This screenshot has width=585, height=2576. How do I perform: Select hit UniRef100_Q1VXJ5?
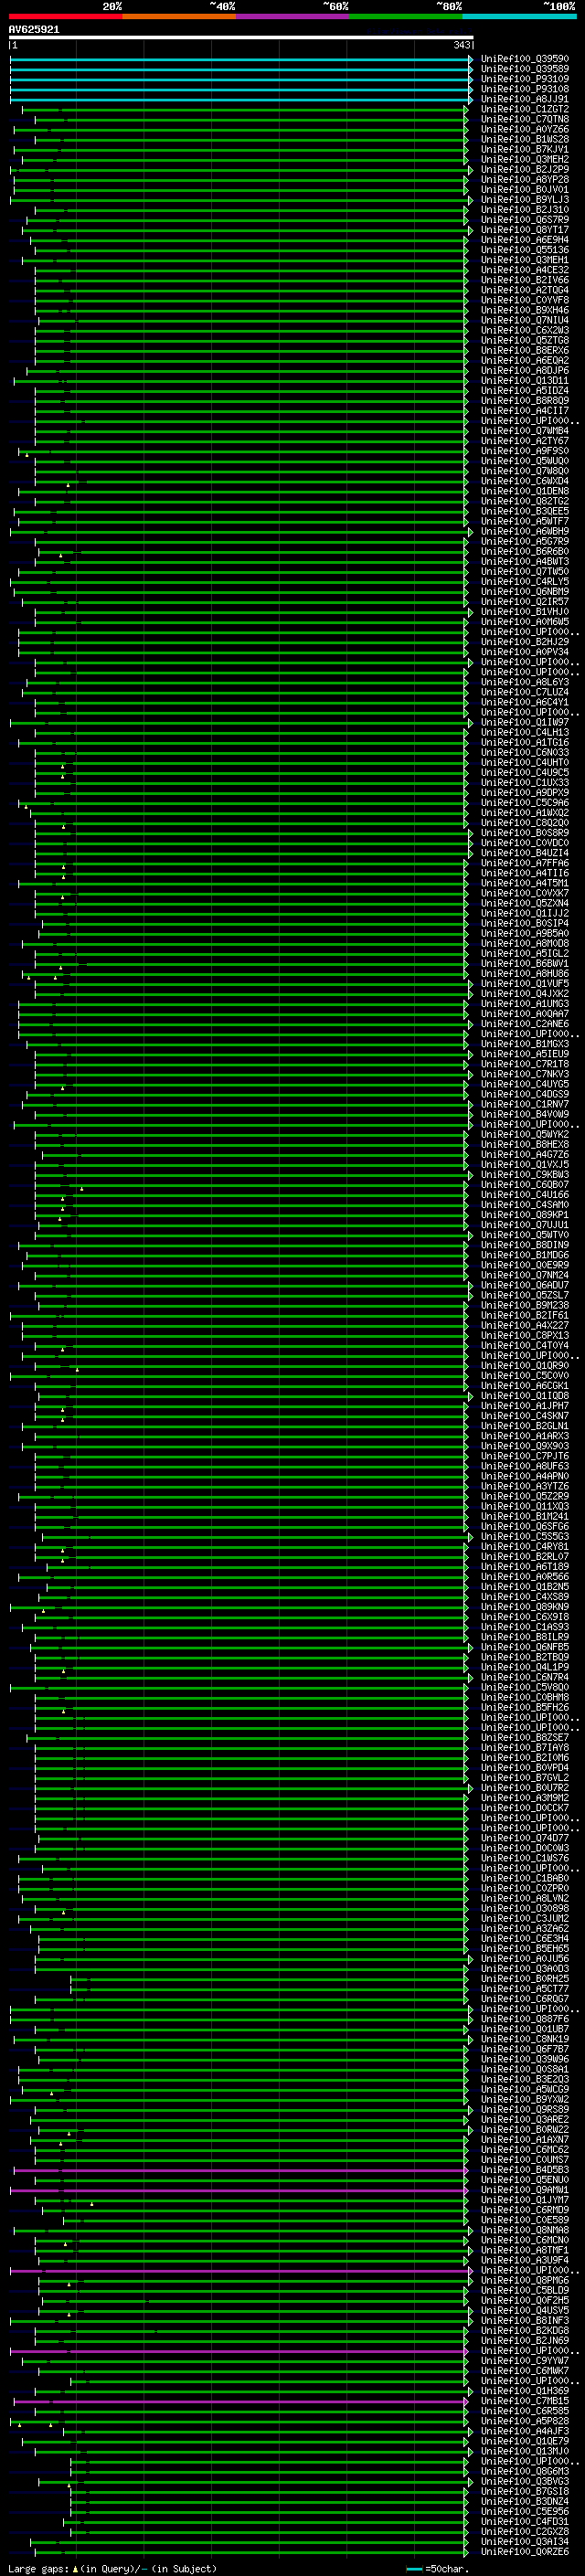tap(525, 1164)
